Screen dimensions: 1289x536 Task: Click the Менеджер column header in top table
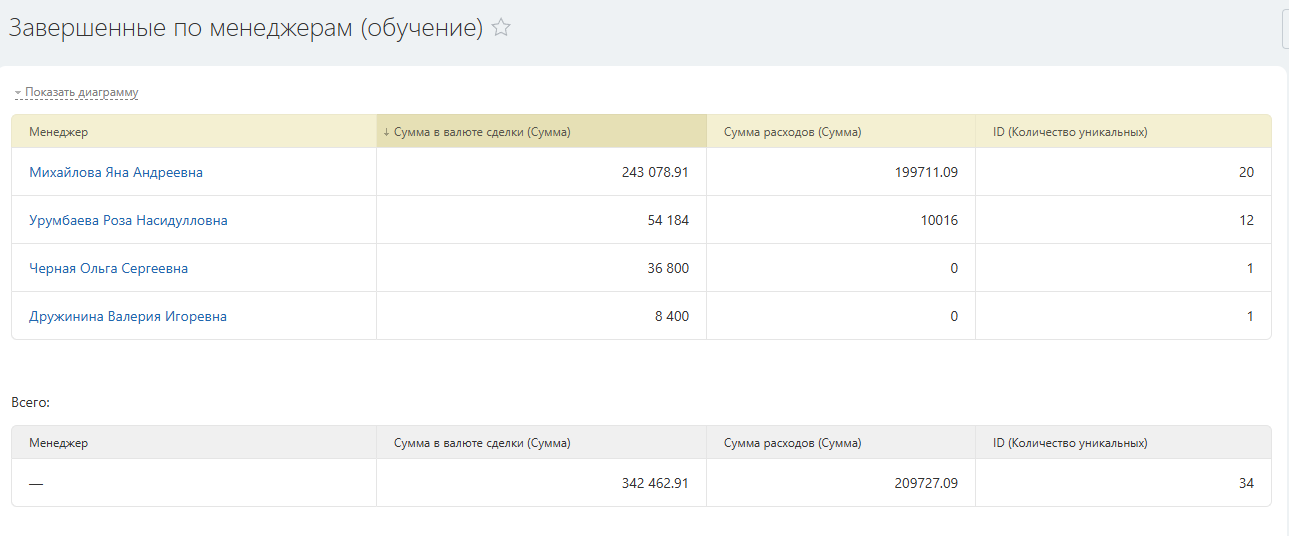click(58, 132)
